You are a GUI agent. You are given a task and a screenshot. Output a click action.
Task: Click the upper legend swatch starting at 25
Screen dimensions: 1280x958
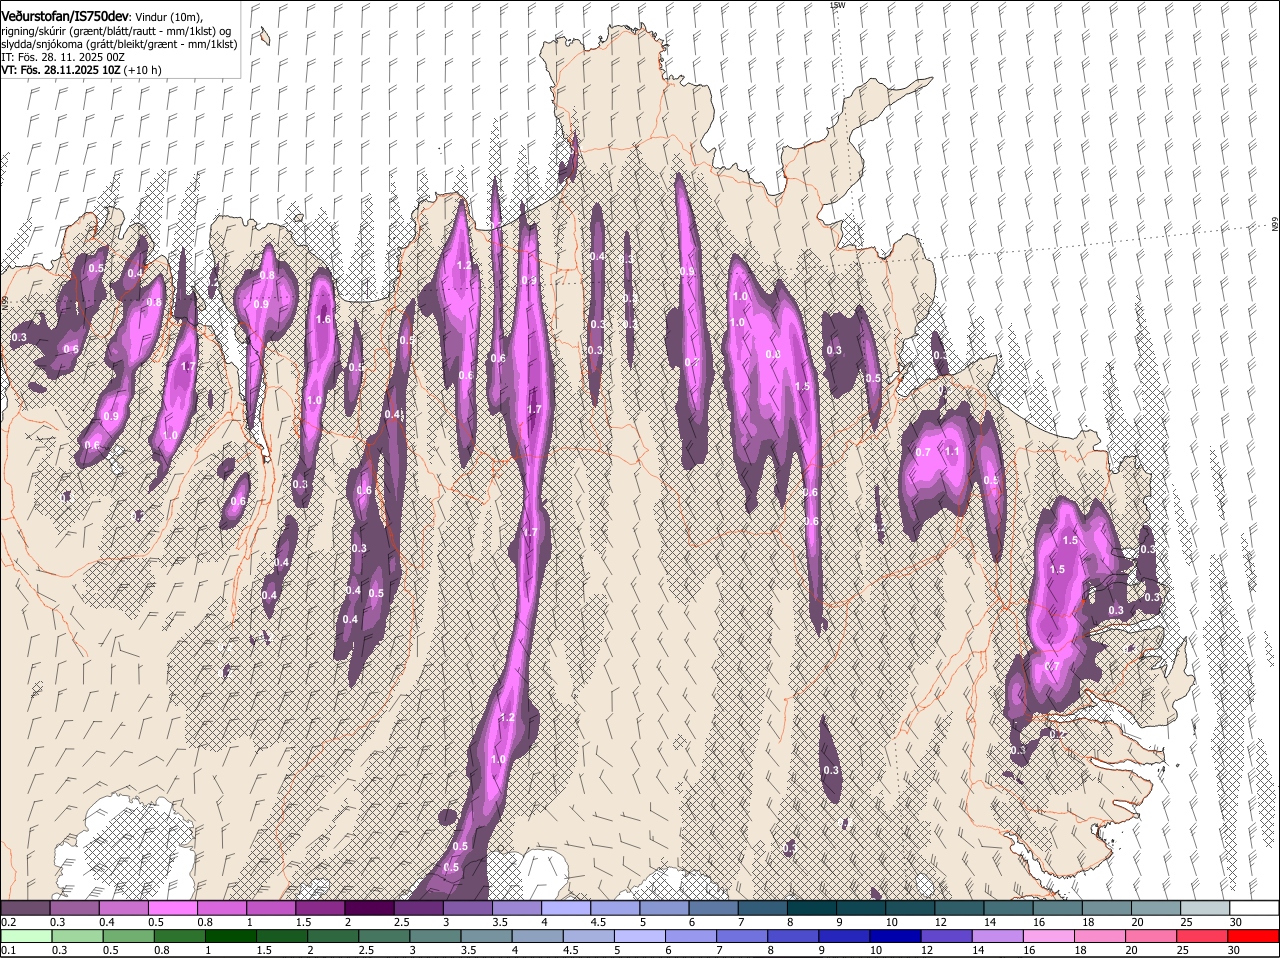1205,907
